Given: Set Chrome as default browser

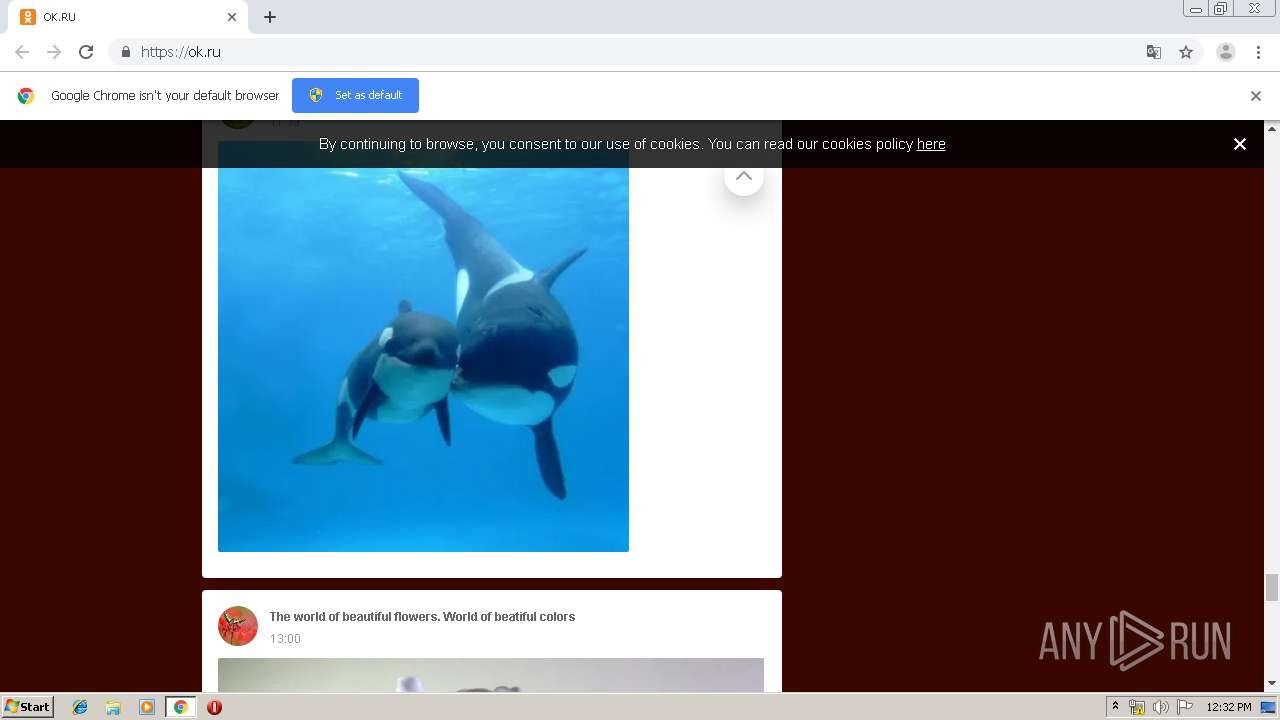Looking at the screenshot, I should coord(355,95).
